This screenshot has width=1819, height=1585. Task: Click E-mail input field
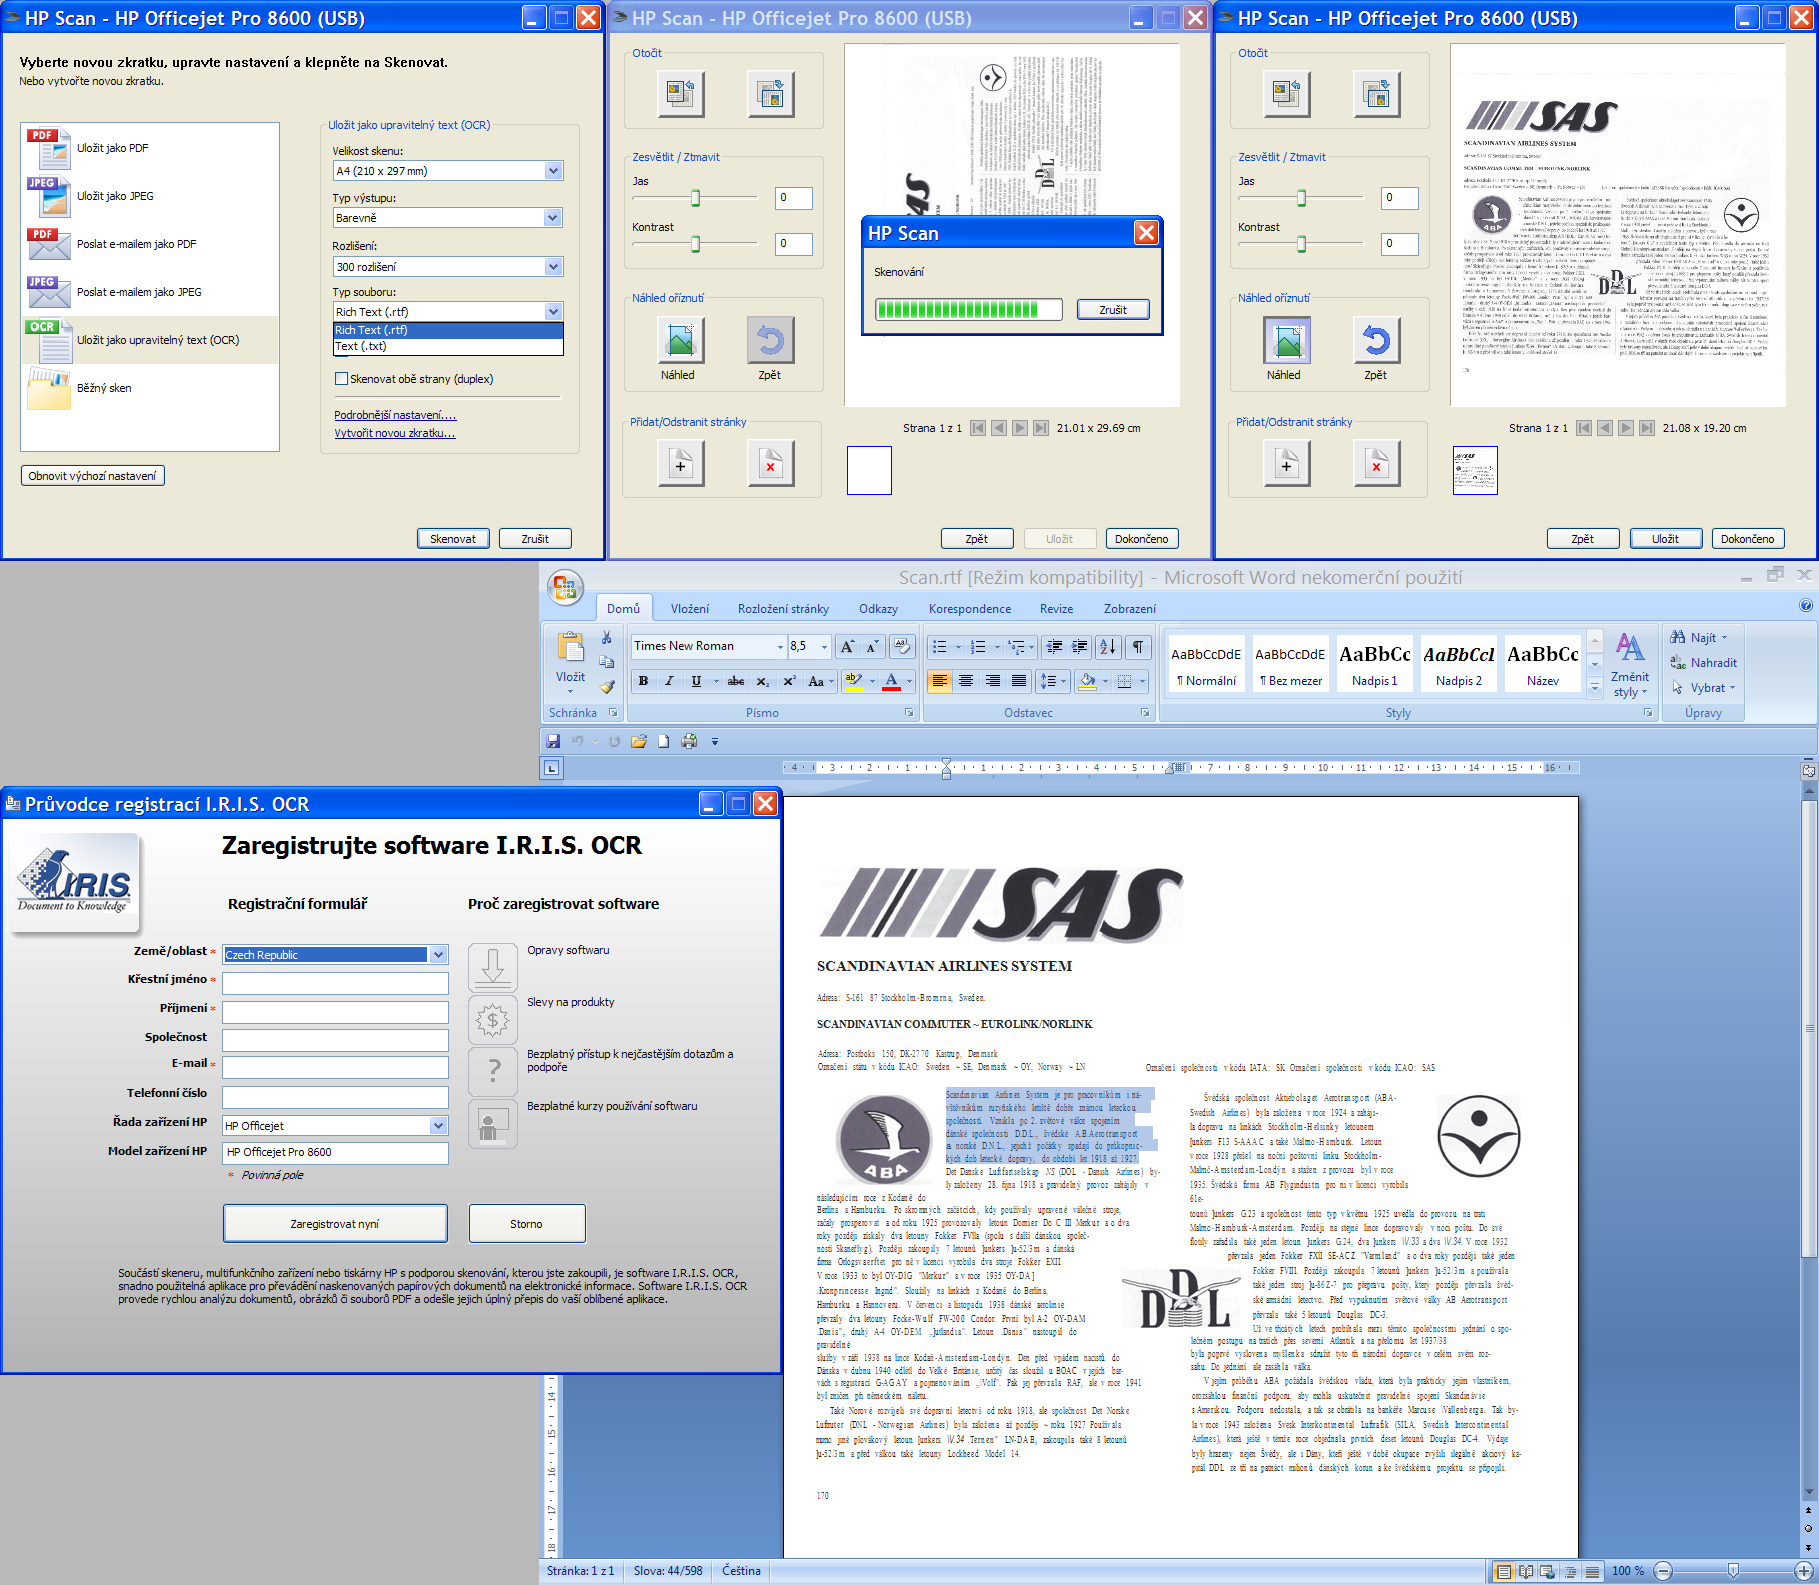(335, 1068)
